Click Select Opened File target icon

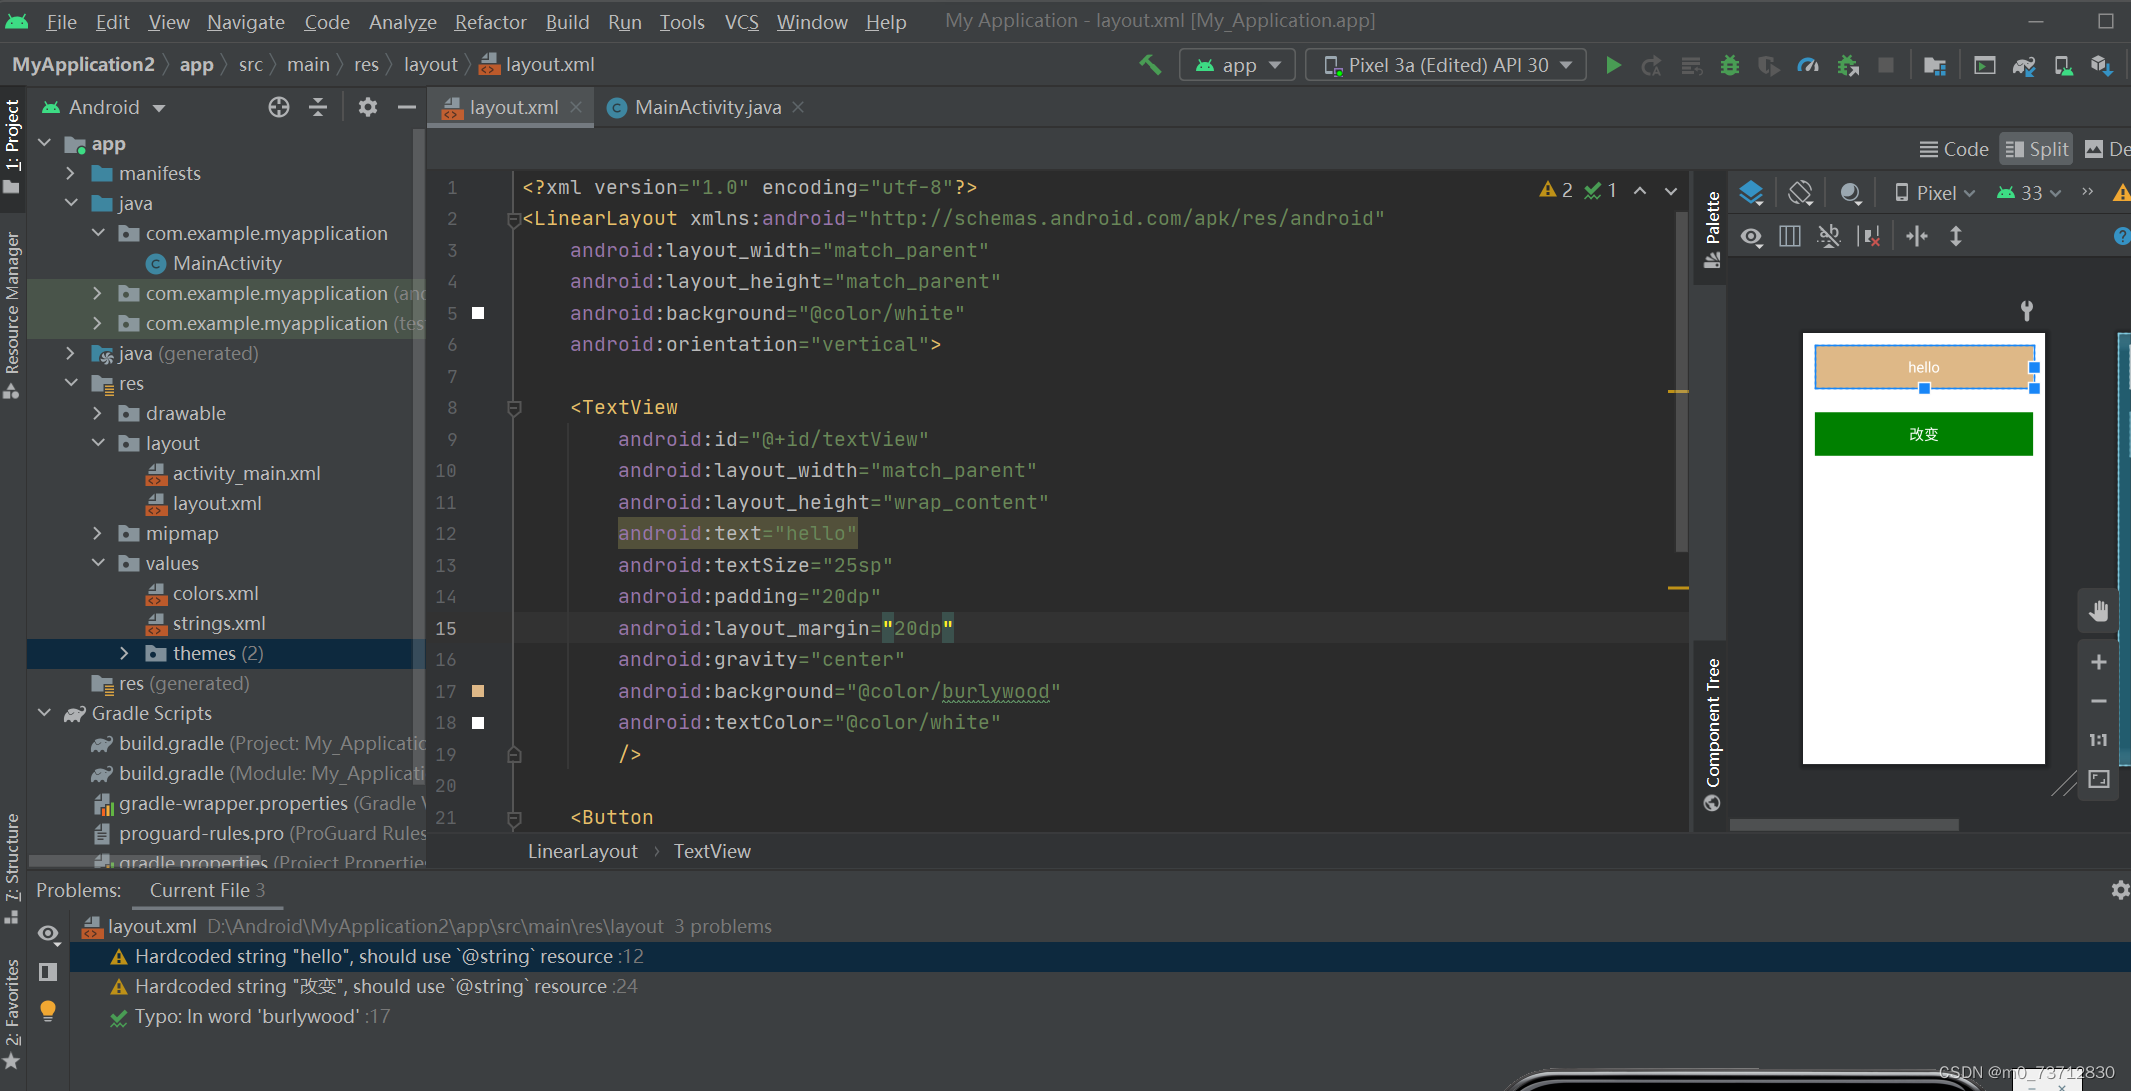279,107
